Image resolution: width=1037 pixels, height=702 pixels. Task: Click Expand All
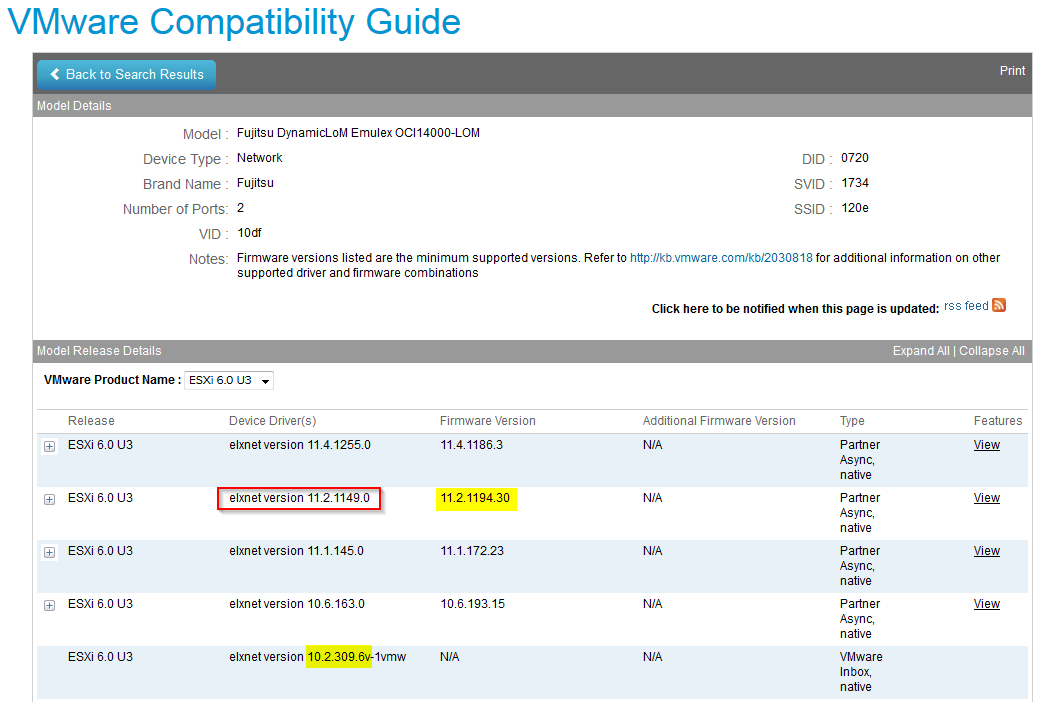pyautogui.click(x=921, y=351)
